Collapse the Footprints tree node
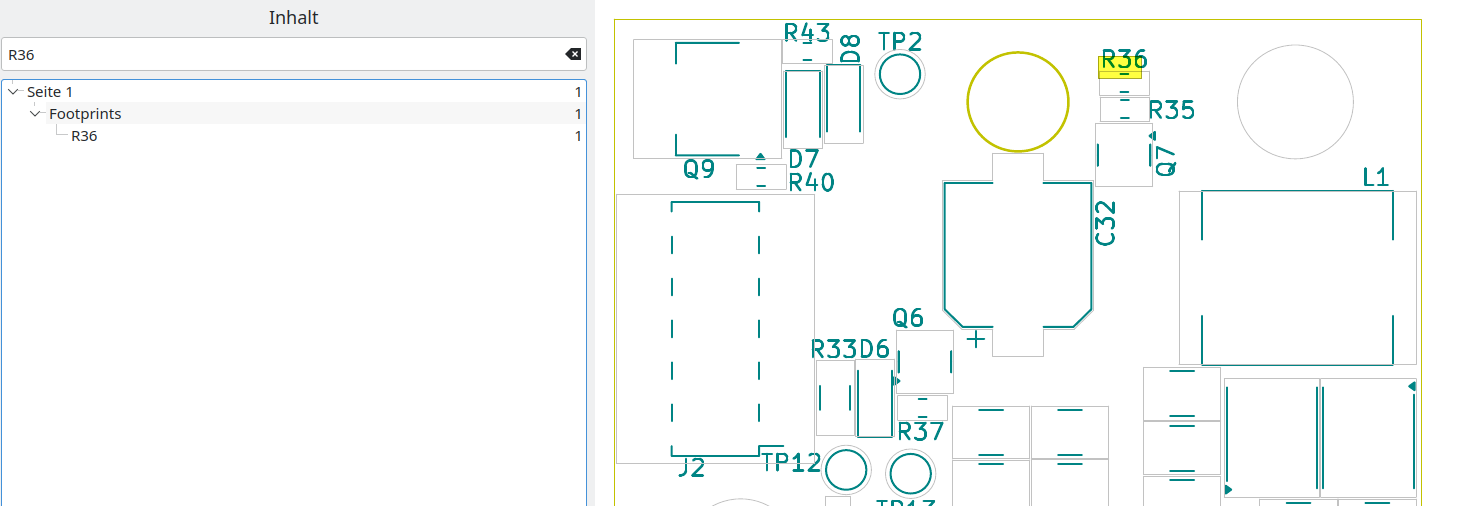Screen dimensions: 1468x506 click(x=35, y=114)
